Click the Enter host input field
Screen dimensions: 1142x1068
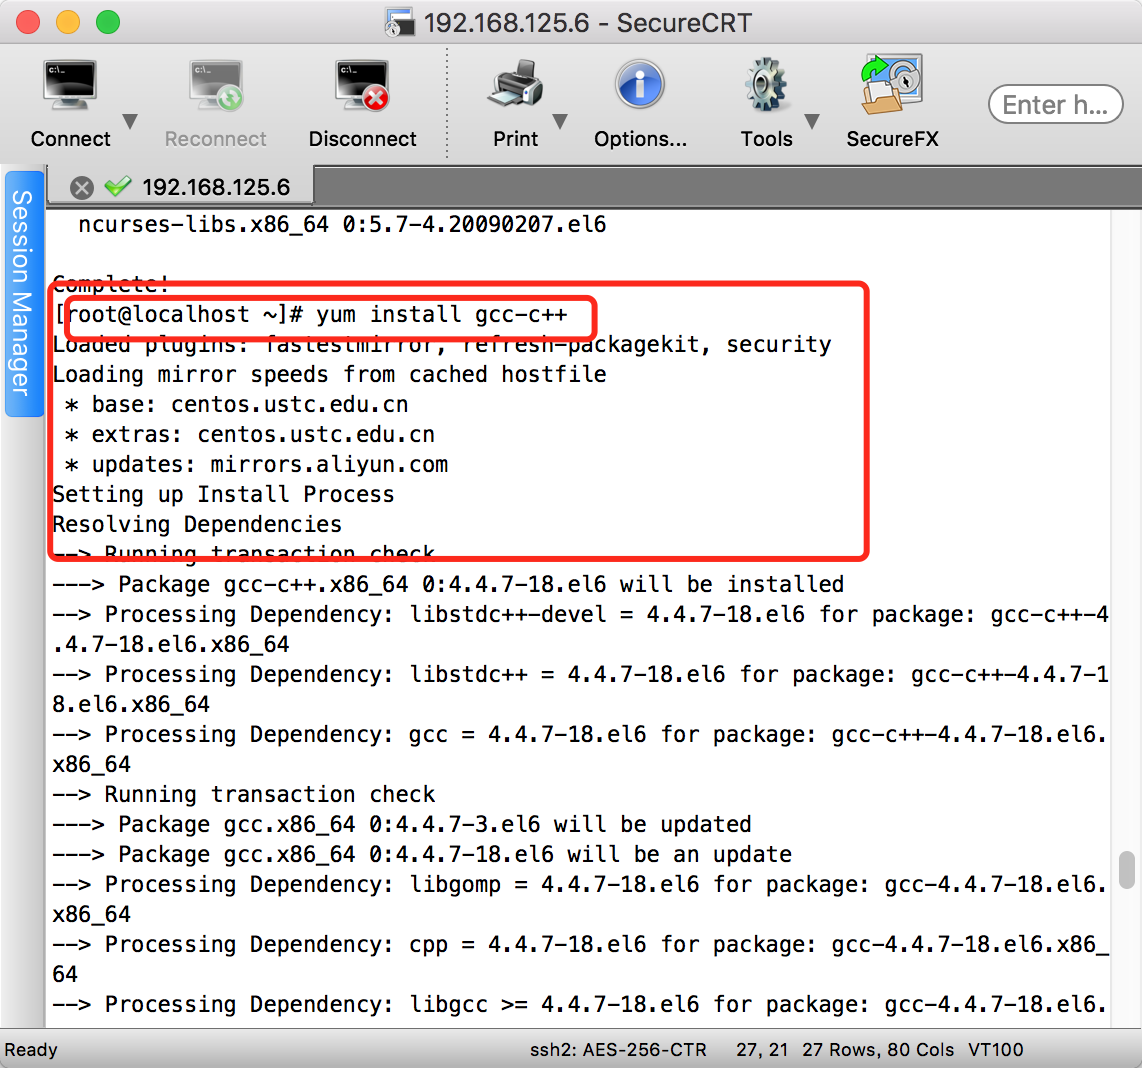click(x=1055, y=105)
